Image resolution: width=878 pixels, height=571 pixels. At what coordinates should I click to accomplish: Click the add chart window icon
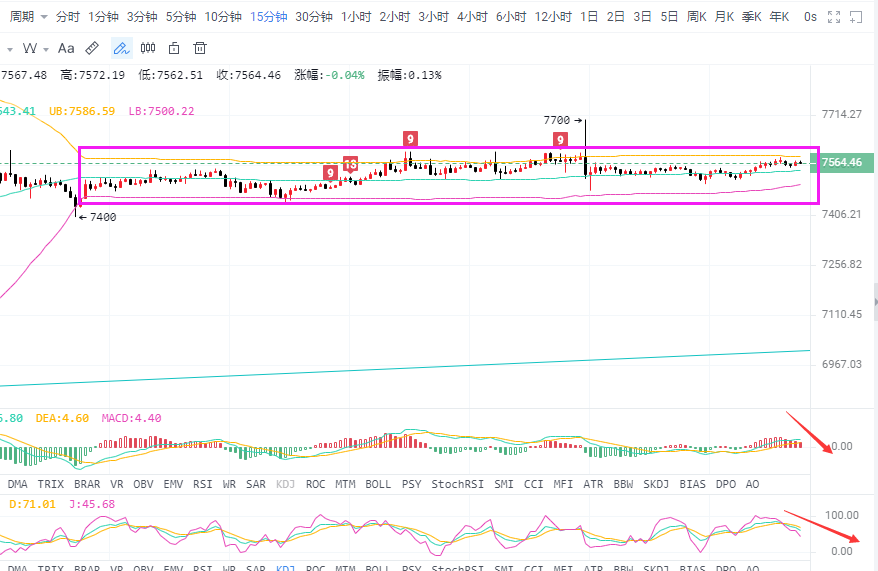click(x=856, y=17)
